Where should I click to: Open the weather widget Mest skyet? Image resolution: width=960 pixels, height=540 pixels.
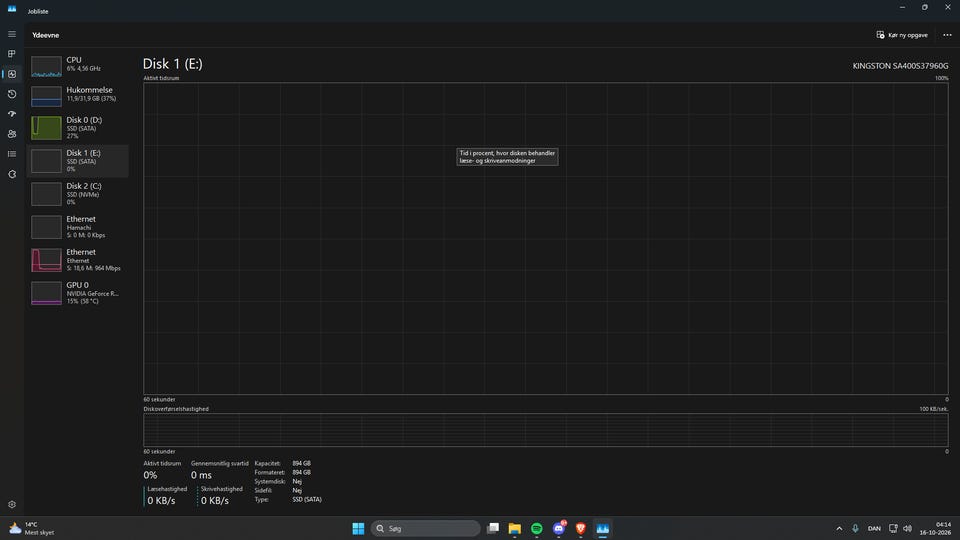pos(32,528)
